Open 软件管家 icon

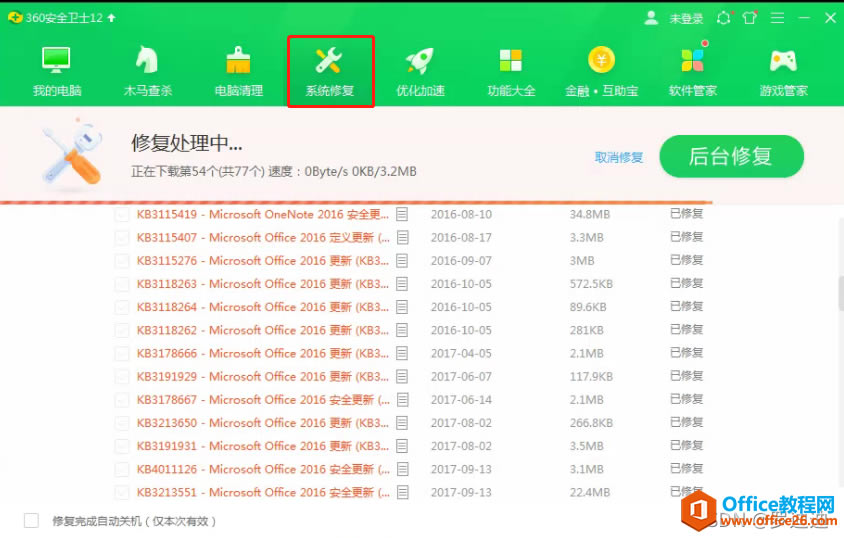pos(692,60)
